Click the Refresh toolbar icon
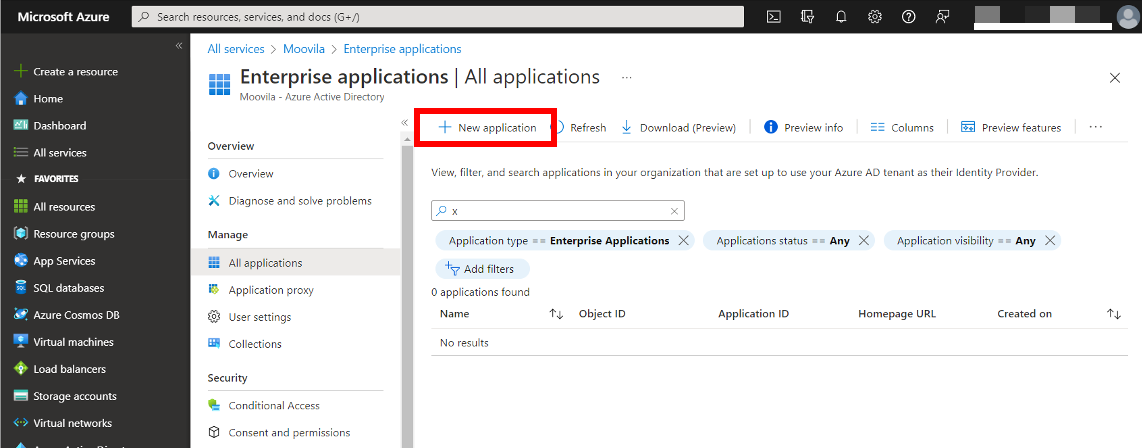This screenshot has height=448, width=1142. (580, 128)
